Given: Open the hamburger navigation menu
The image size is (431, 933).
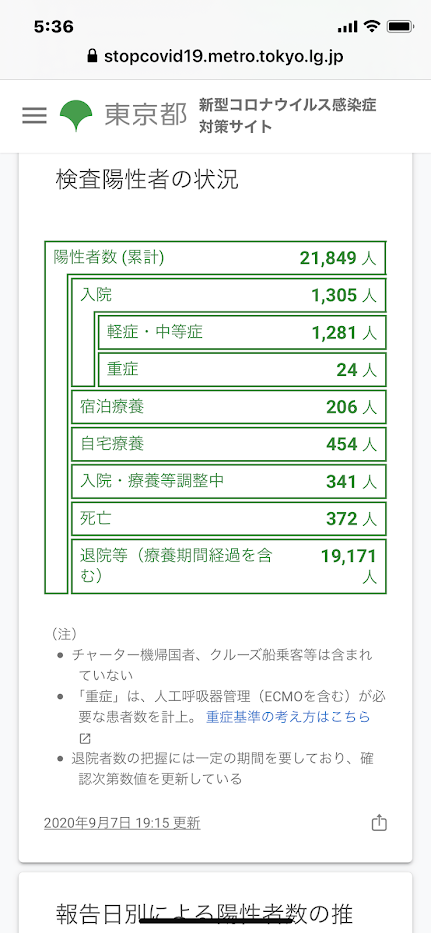Looking at the screenshot, I should 34,115.
